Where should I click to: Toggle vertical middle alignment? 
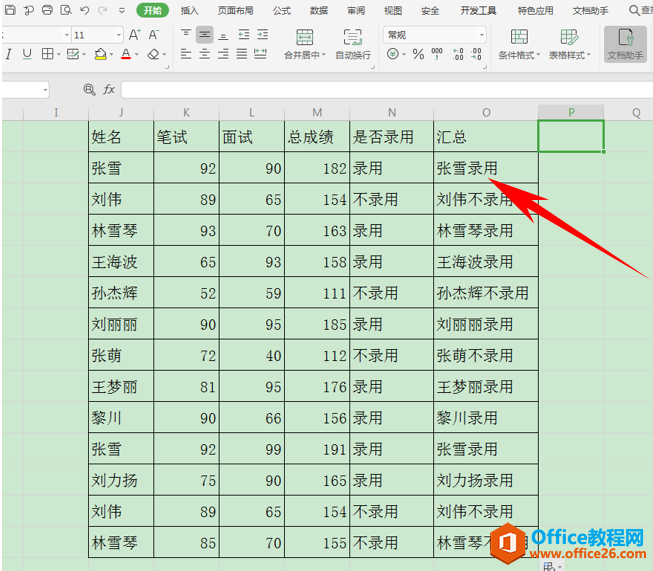coord(204,35)
